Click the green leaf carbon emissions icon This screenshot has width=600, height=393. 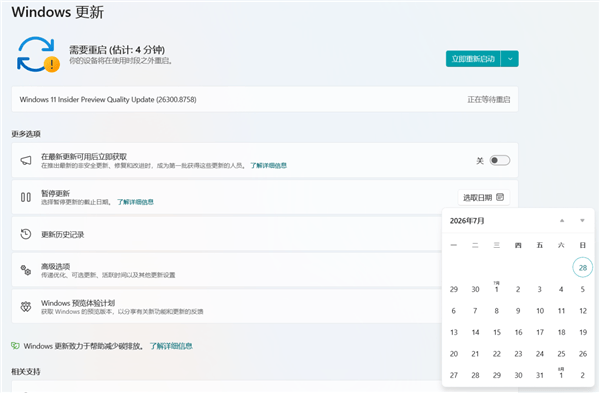tap(15, 346)
